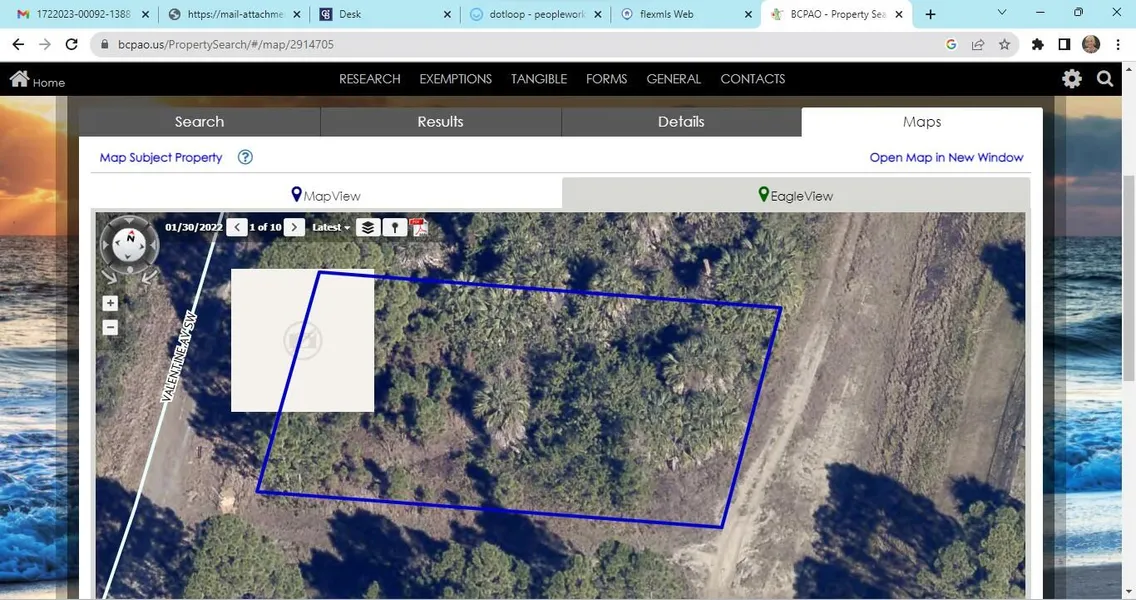The image size is (1136, 600).
Task: Open the help question mark icon
Action: pos(245,157)
